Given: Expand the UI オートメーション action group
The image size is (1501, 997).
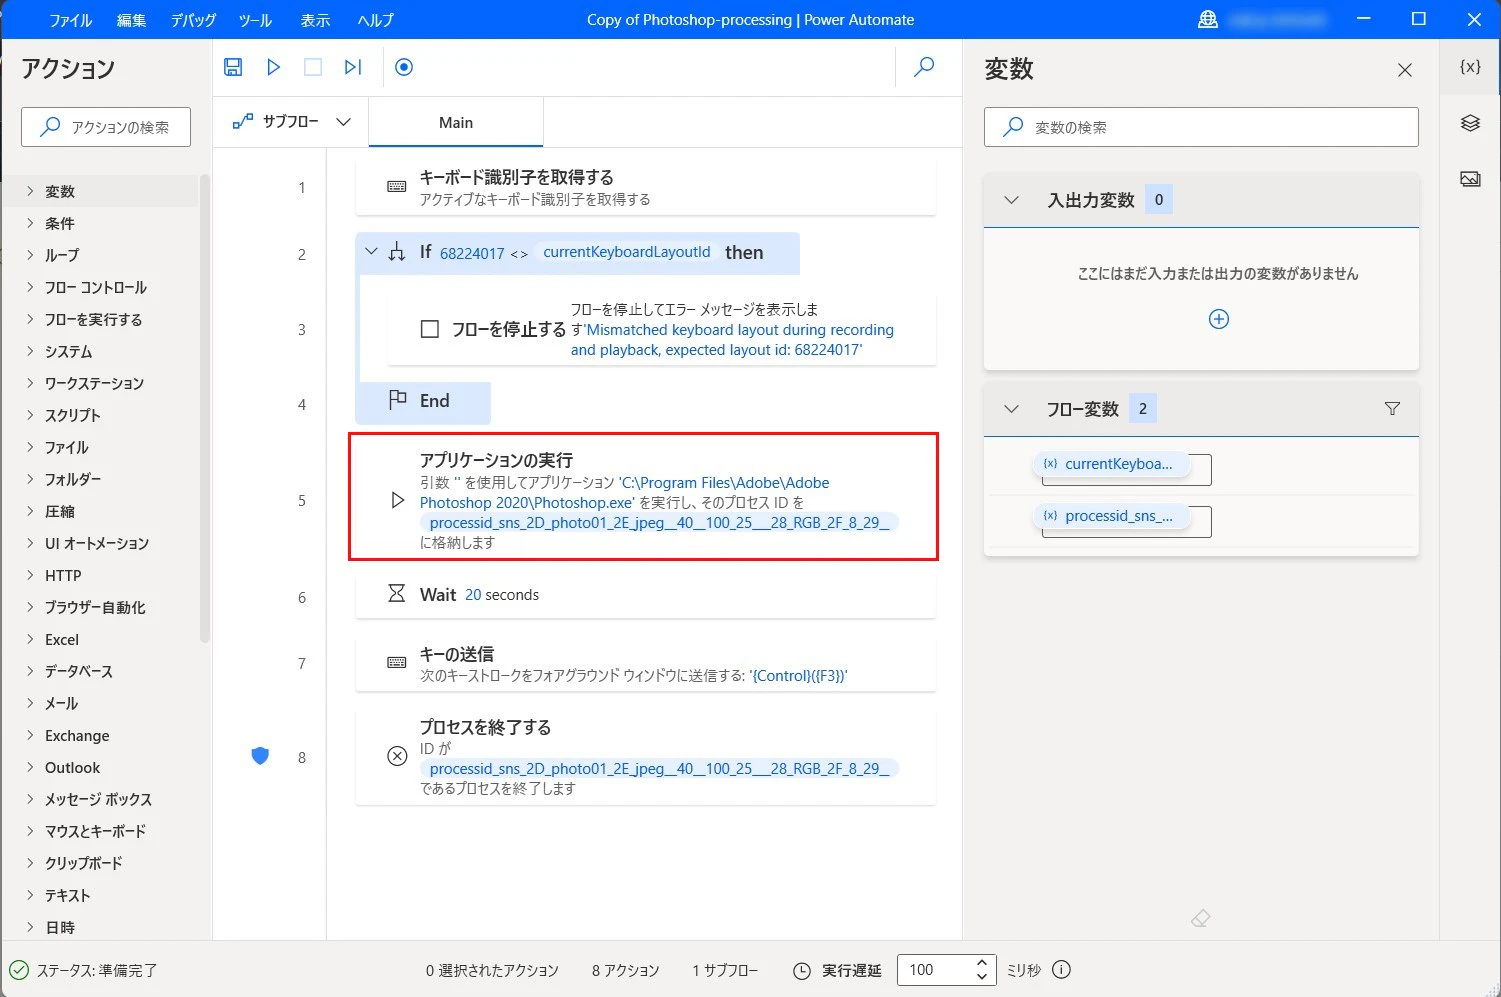Looking at the screenshot, I should [x=96, y=543].
